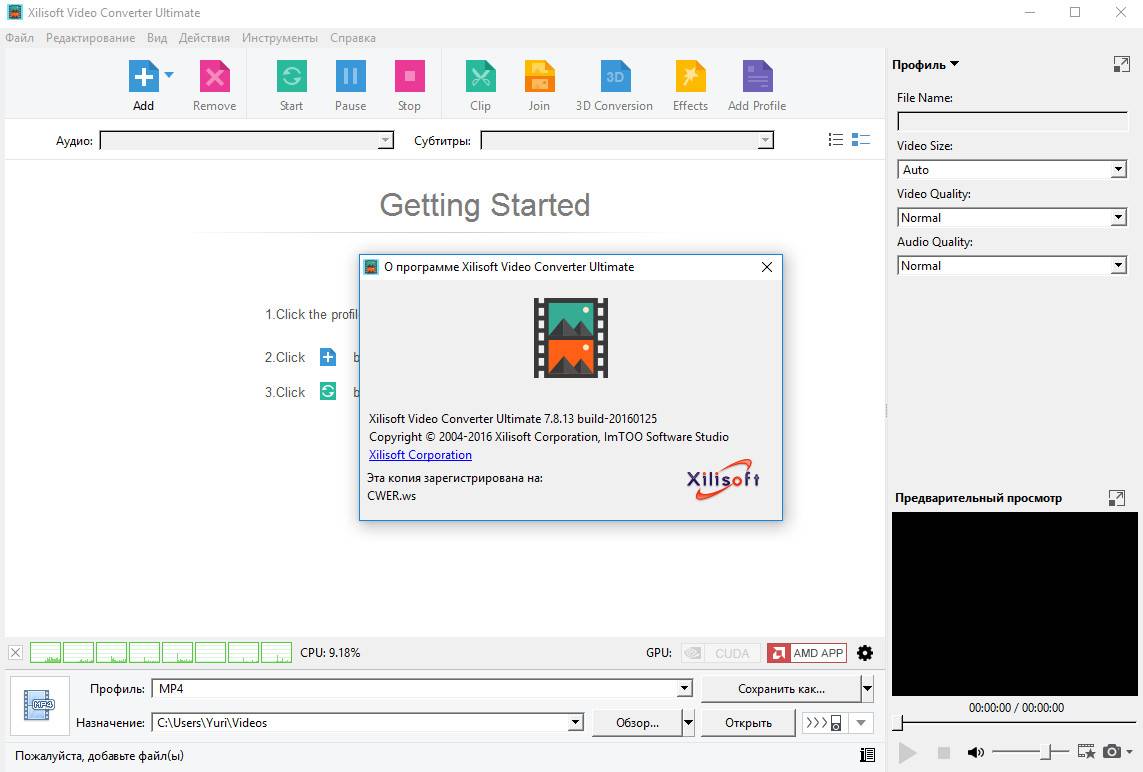Take a snapshot with camera icon
The width and height of the screenshot is (1143, 772).
point(1112,752)
